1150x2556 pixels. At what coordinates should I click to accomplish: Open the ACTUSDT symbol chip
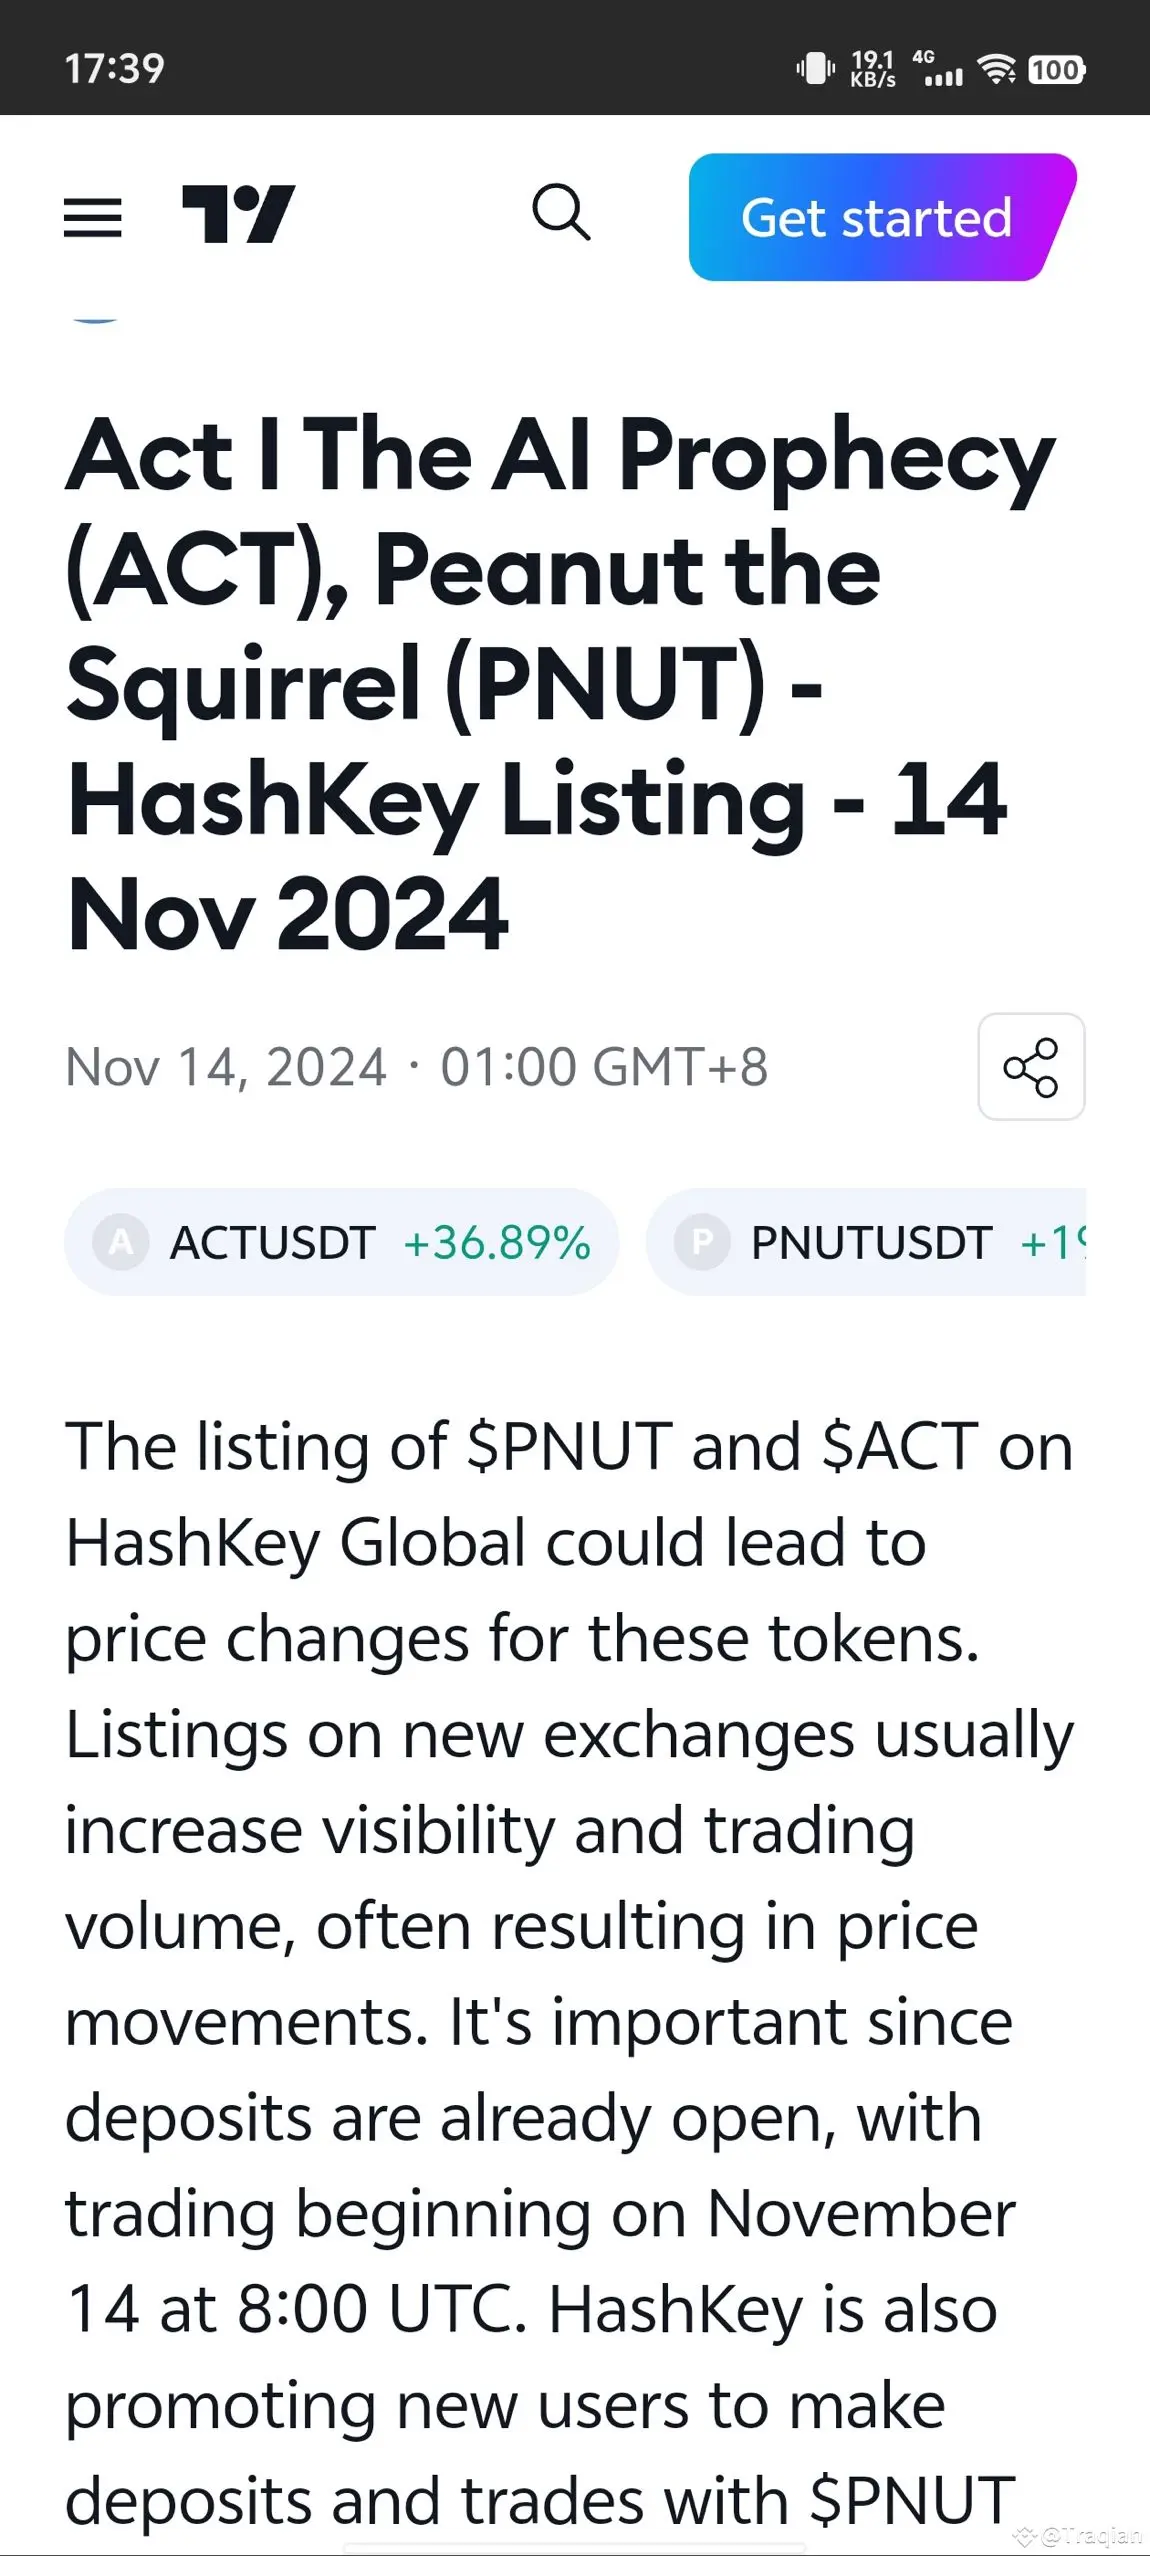coord(341,1242)
